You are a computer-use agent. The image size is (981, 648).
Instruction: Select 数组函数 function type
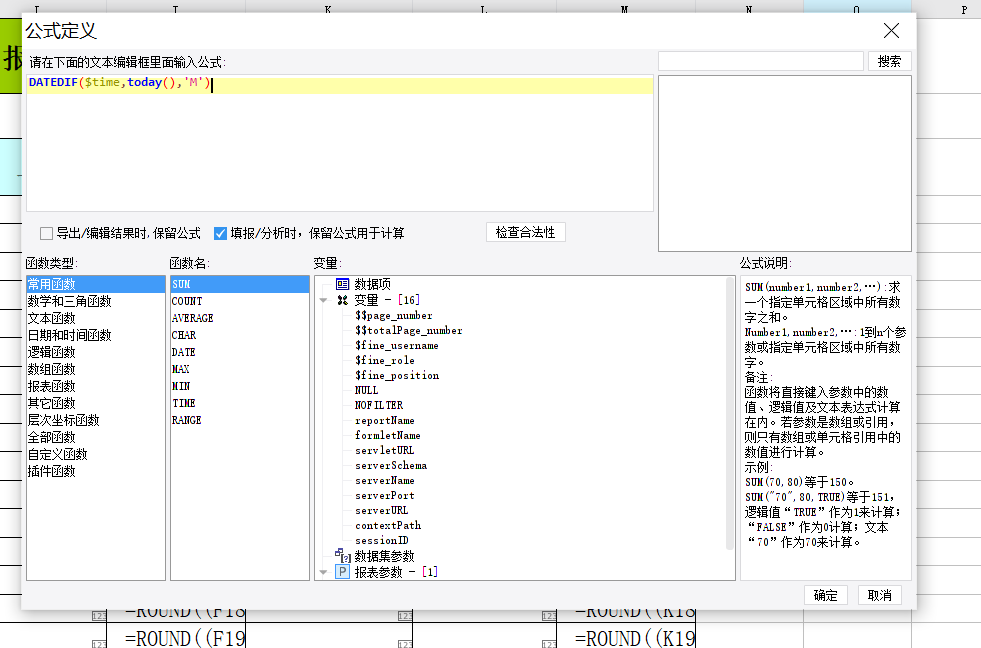[x=96, y=370]
